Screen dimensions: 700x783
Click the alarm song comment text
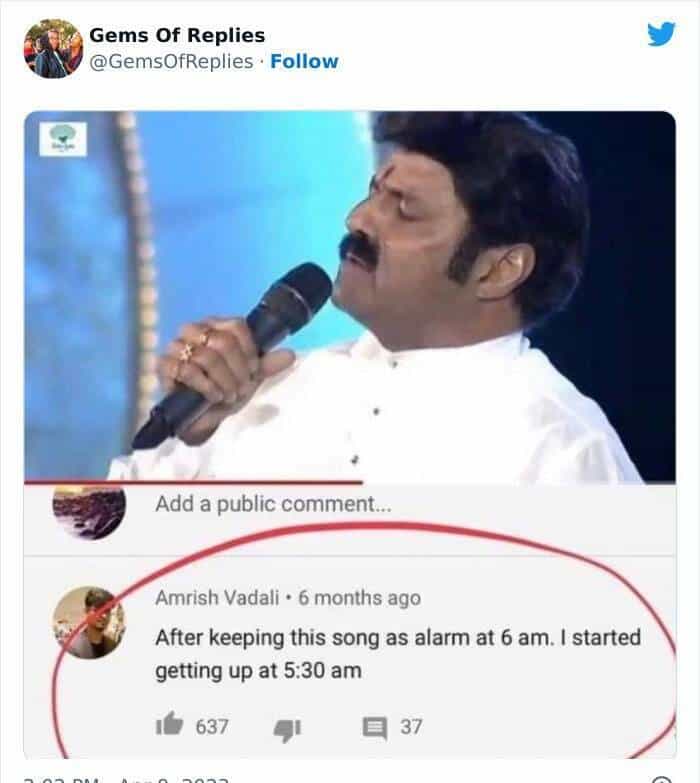click(398, 654)
